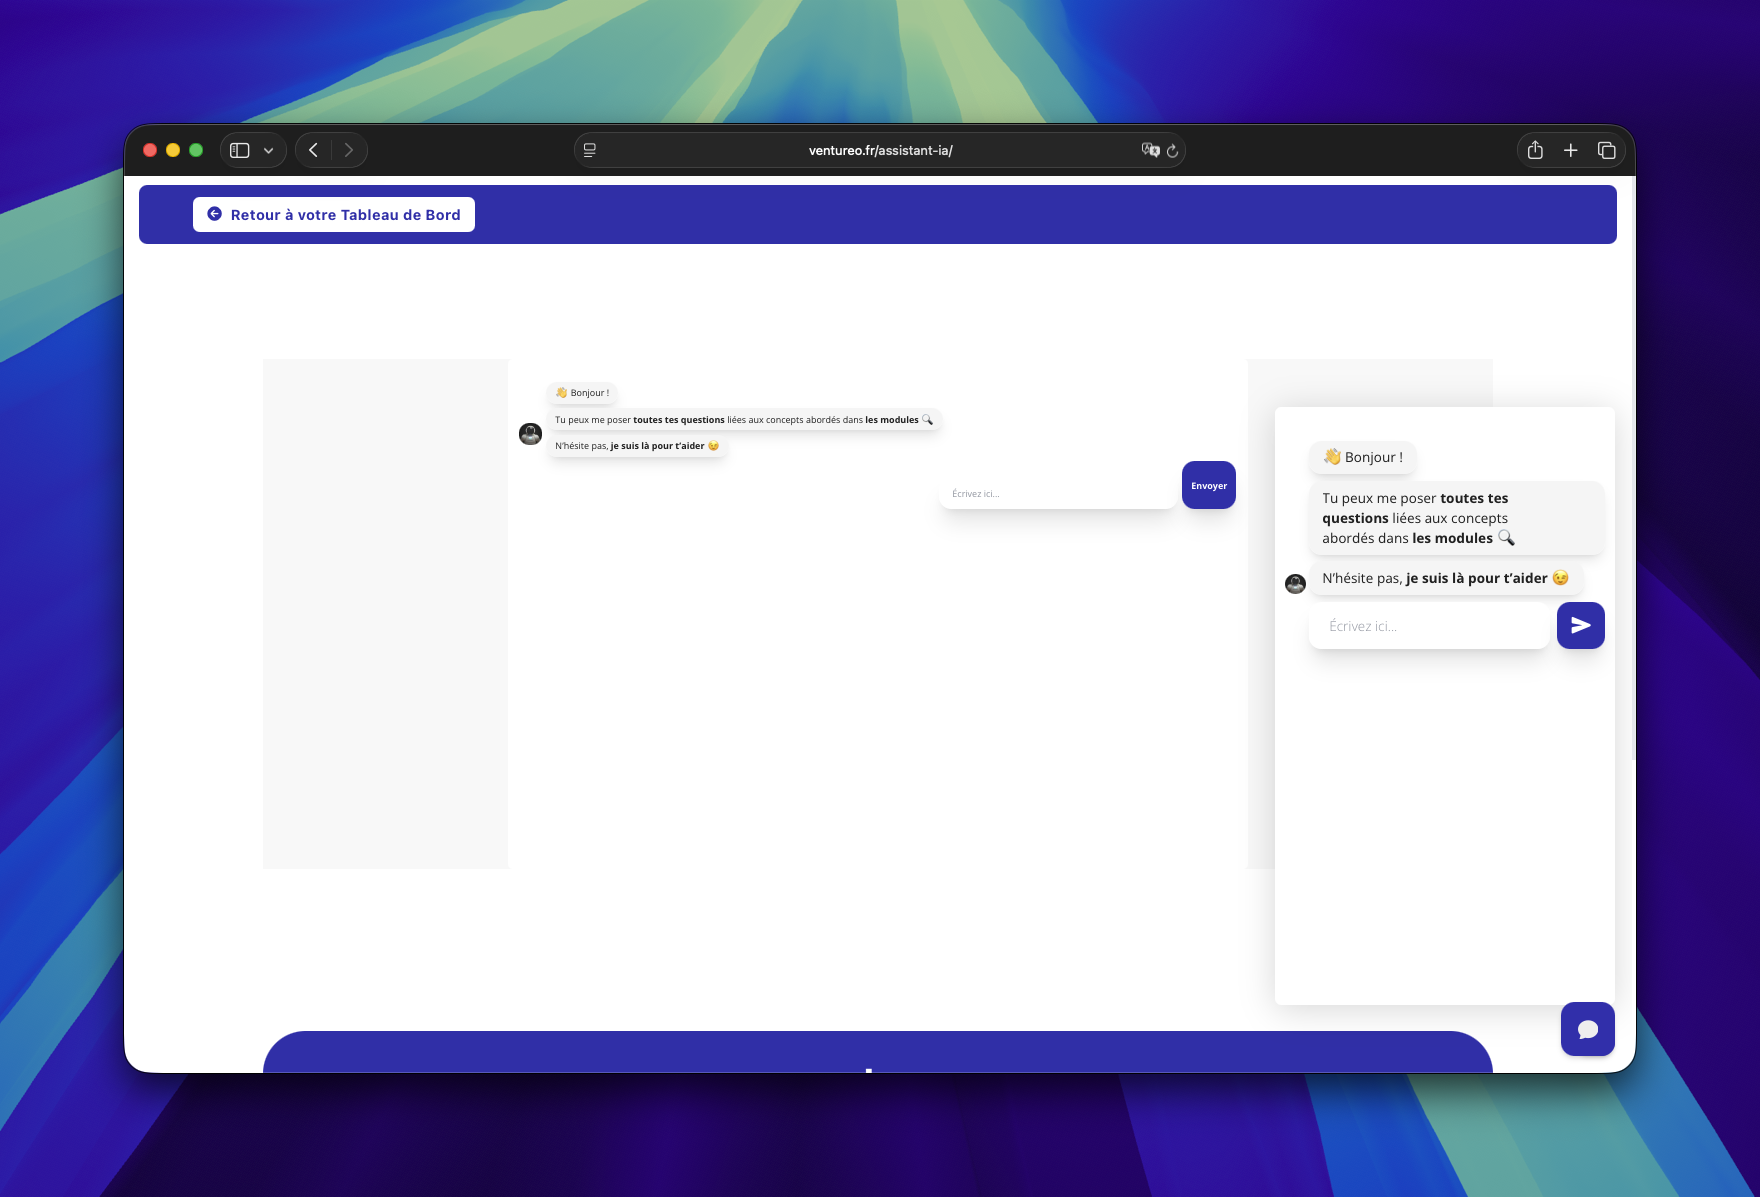Image resolution: width=1760 pixels, height=1197 pixels.
Task: Go forward with Safari forward arrow
Action: 349,150
